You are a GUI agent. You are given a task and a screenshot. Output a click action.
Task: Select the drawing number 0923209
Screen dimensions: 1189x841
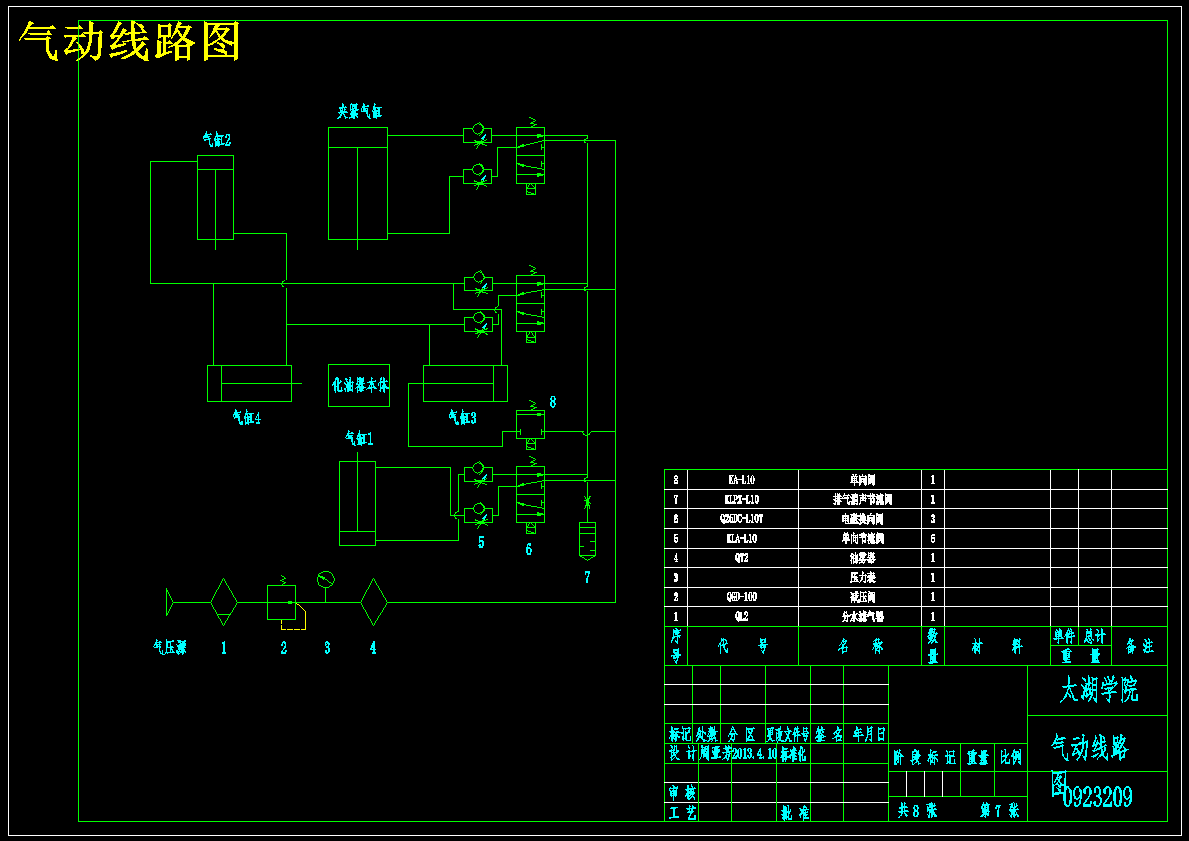1098,796
